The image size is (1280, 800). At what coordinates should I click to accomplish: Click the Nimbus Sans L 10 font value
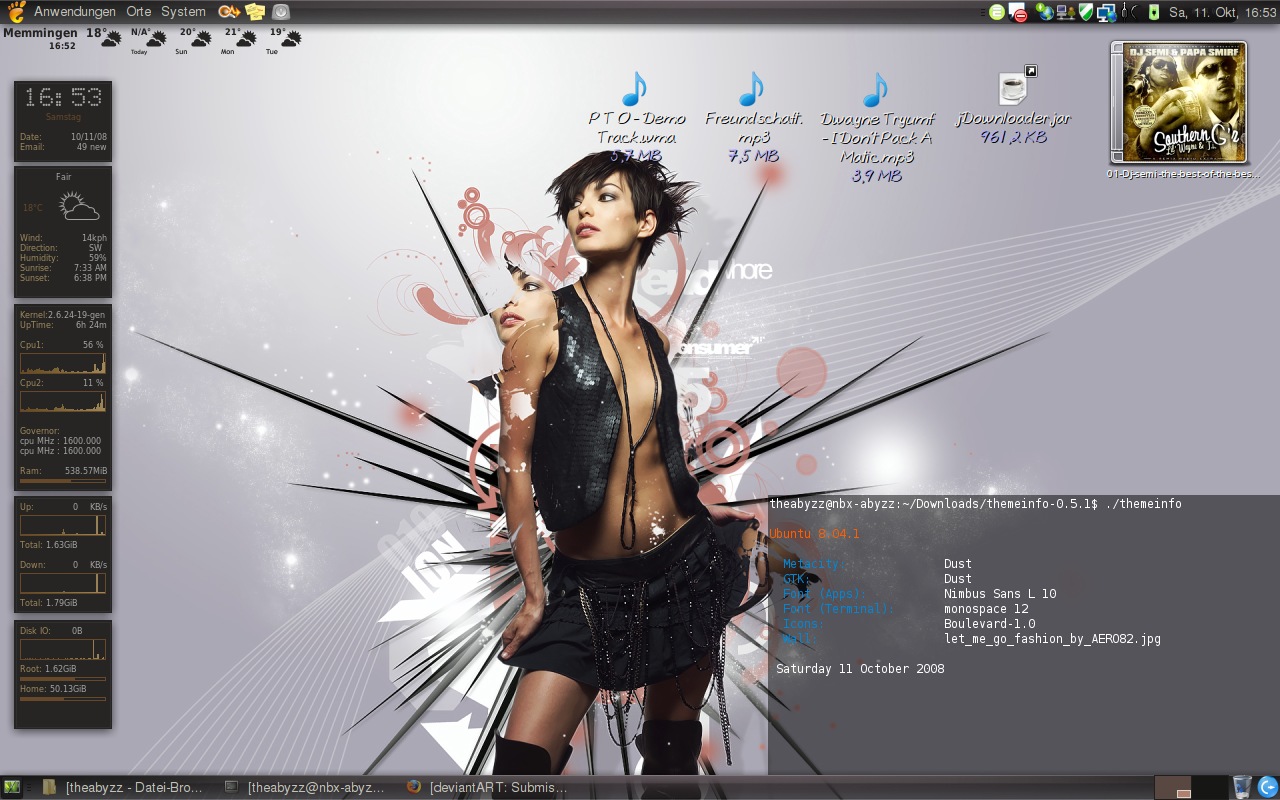[1000, 594]
